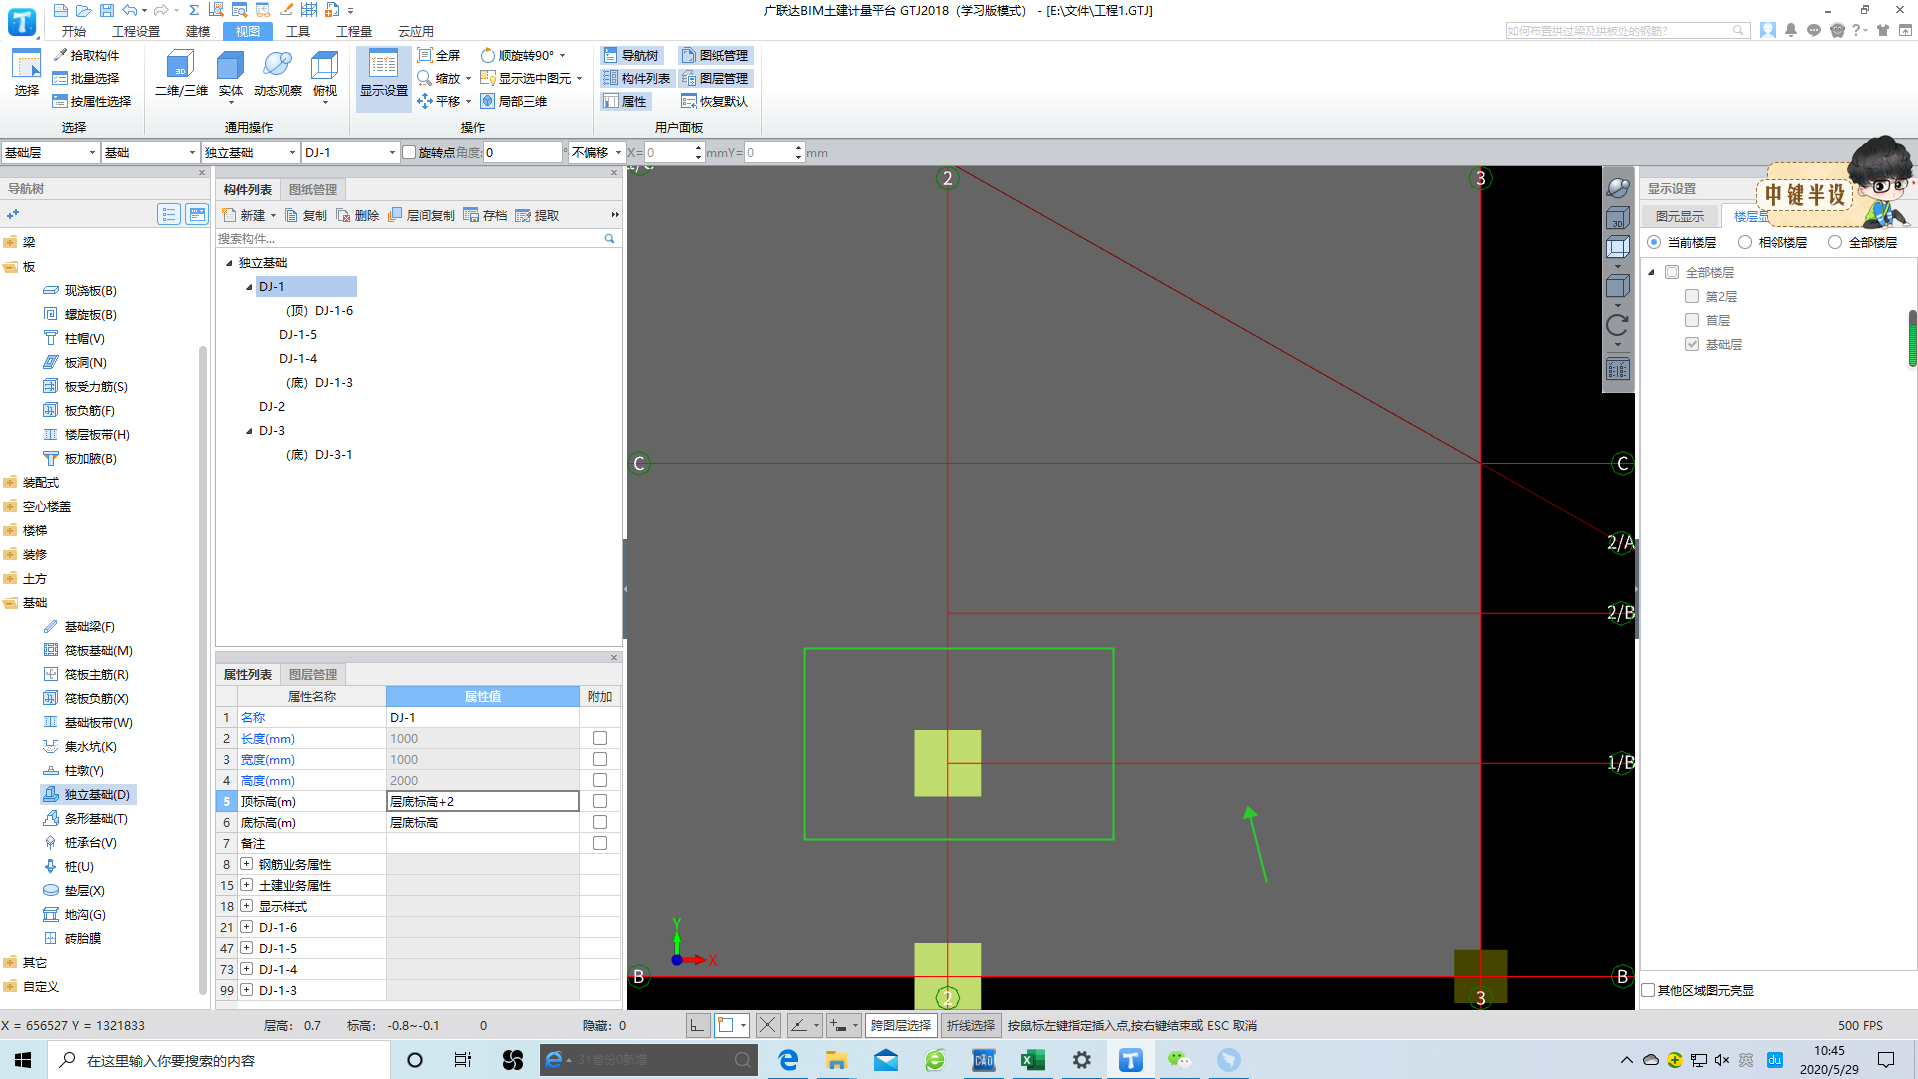
Task: Open Excel from the Windows taskbar
Action: 1032,1060
